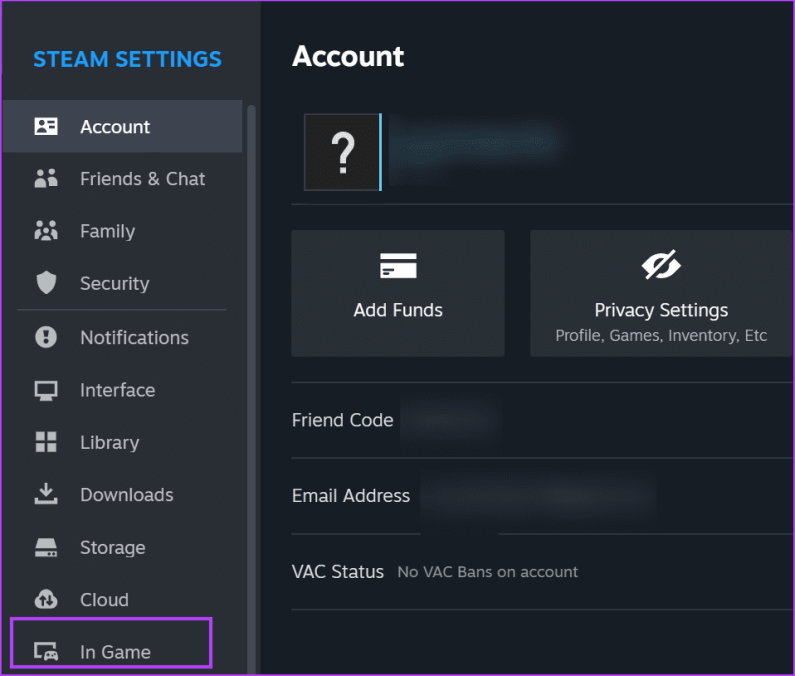Open the Friends & Chat settings tab
This screenshot has height=676, width=795.
pos(142,179)
